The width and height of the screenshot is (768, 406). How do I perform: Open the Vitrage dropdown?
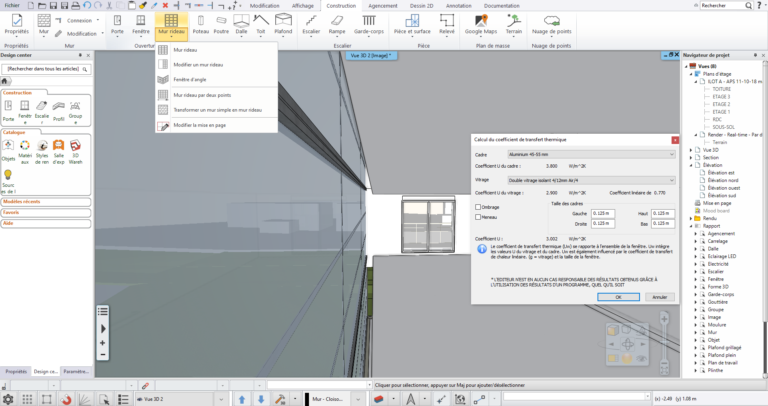591,180
